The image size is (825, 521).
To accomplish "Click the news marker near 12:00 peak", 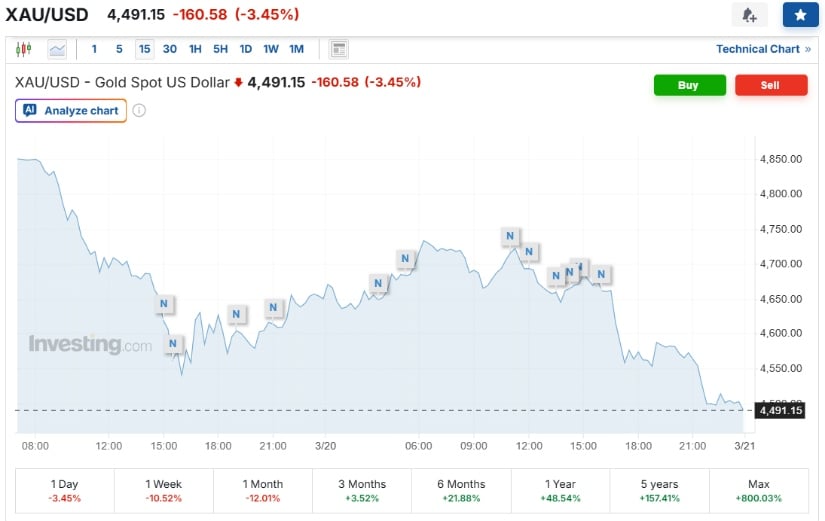I will (510, 237).
